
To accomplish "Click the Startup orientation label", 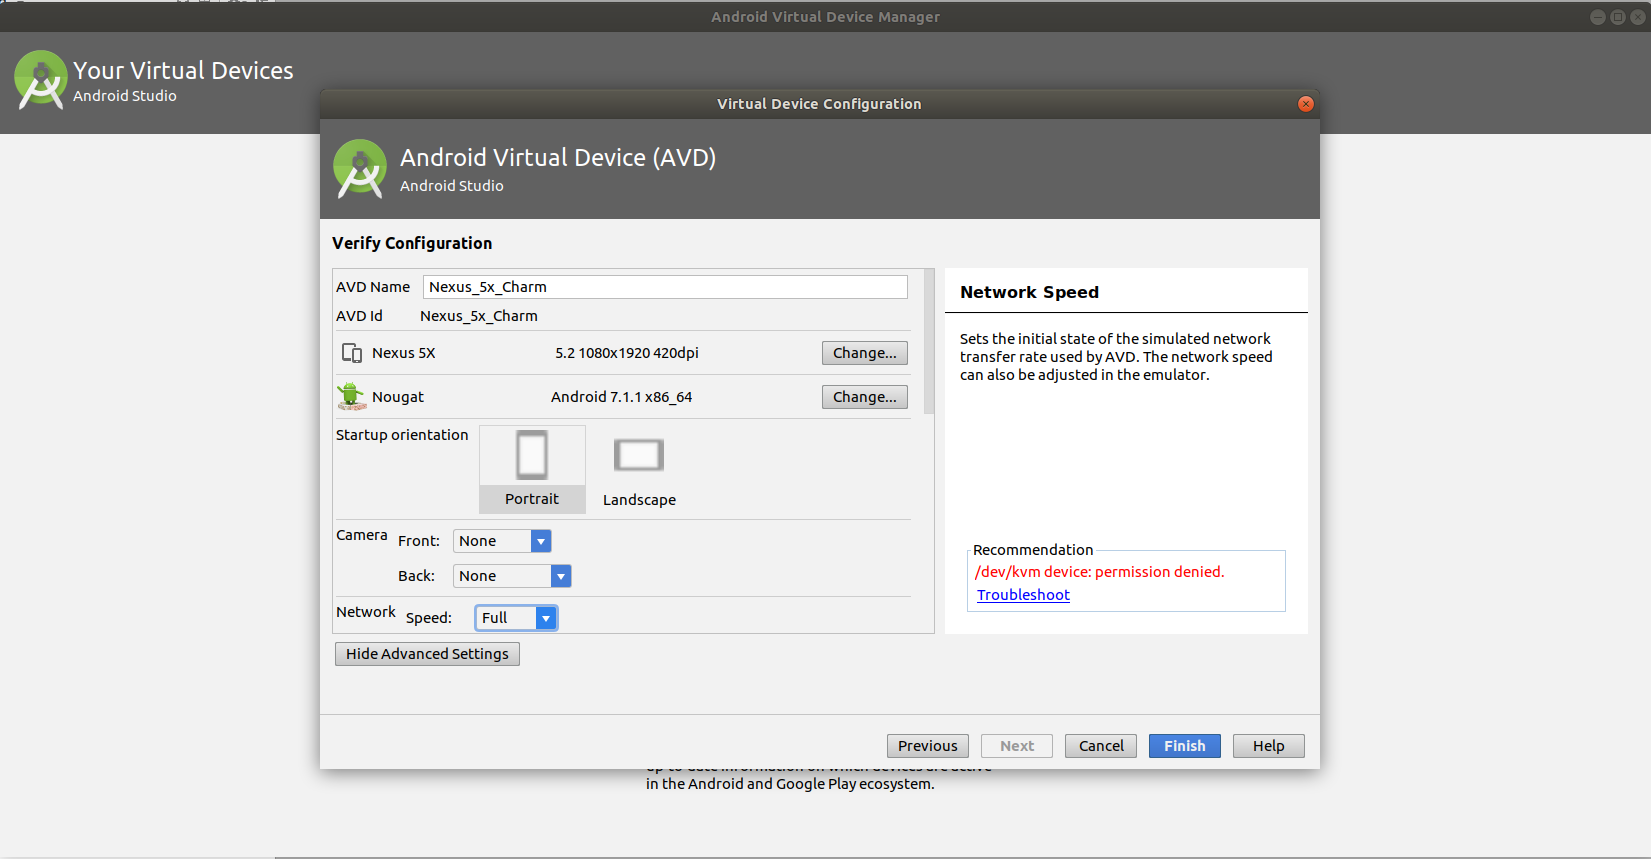I will [x=402, y=435].
